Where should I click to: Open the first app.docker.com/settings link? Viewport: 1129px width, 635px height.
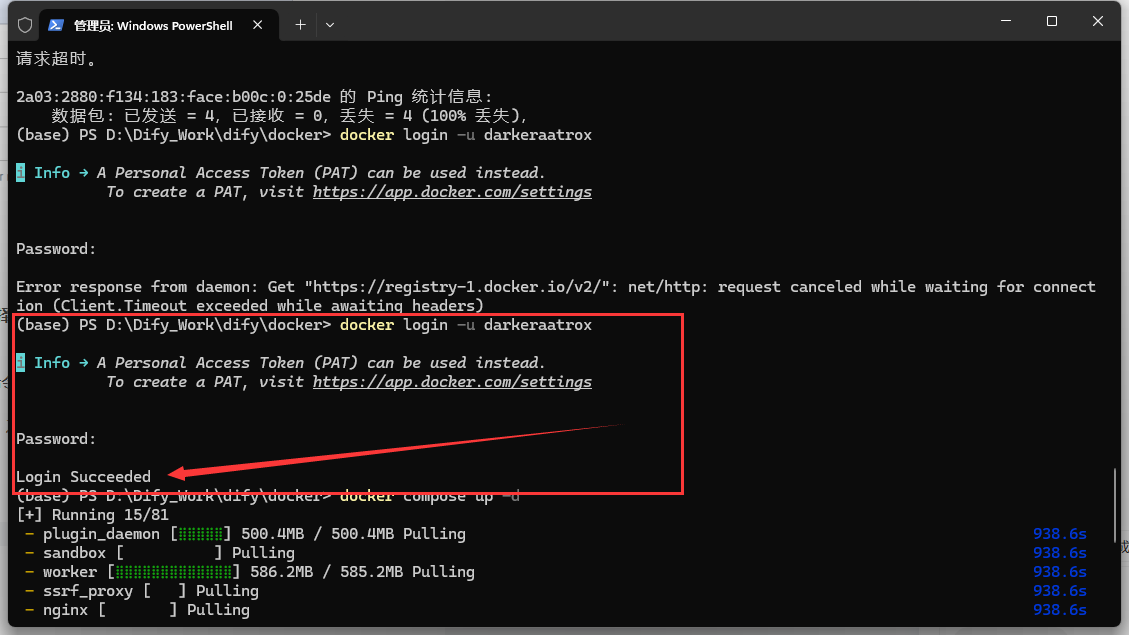[452, 191]
